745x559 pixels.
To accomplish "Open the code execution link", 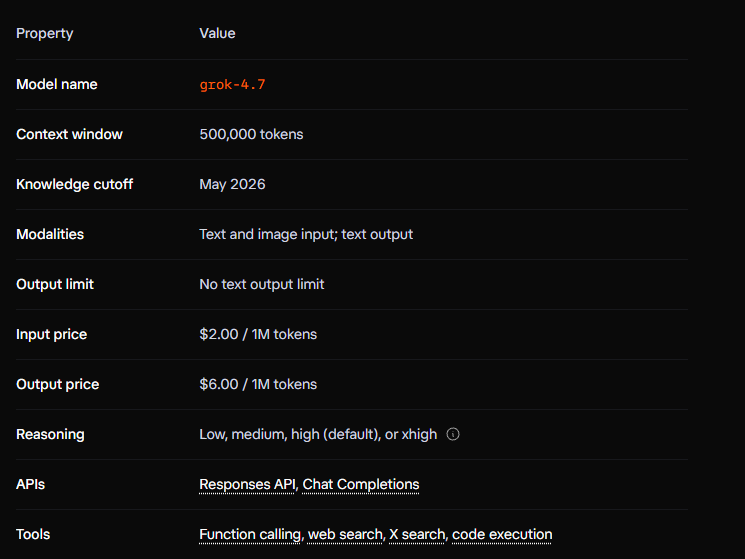I will [502, 535].
